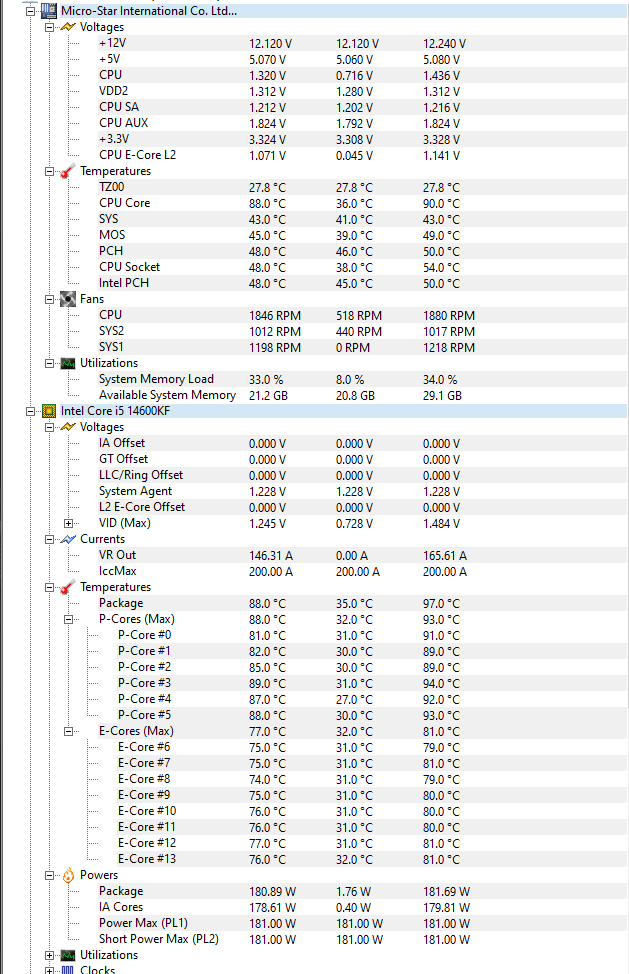
Task: Select the CPU E-Core L2 row
Action: [361, 155]
